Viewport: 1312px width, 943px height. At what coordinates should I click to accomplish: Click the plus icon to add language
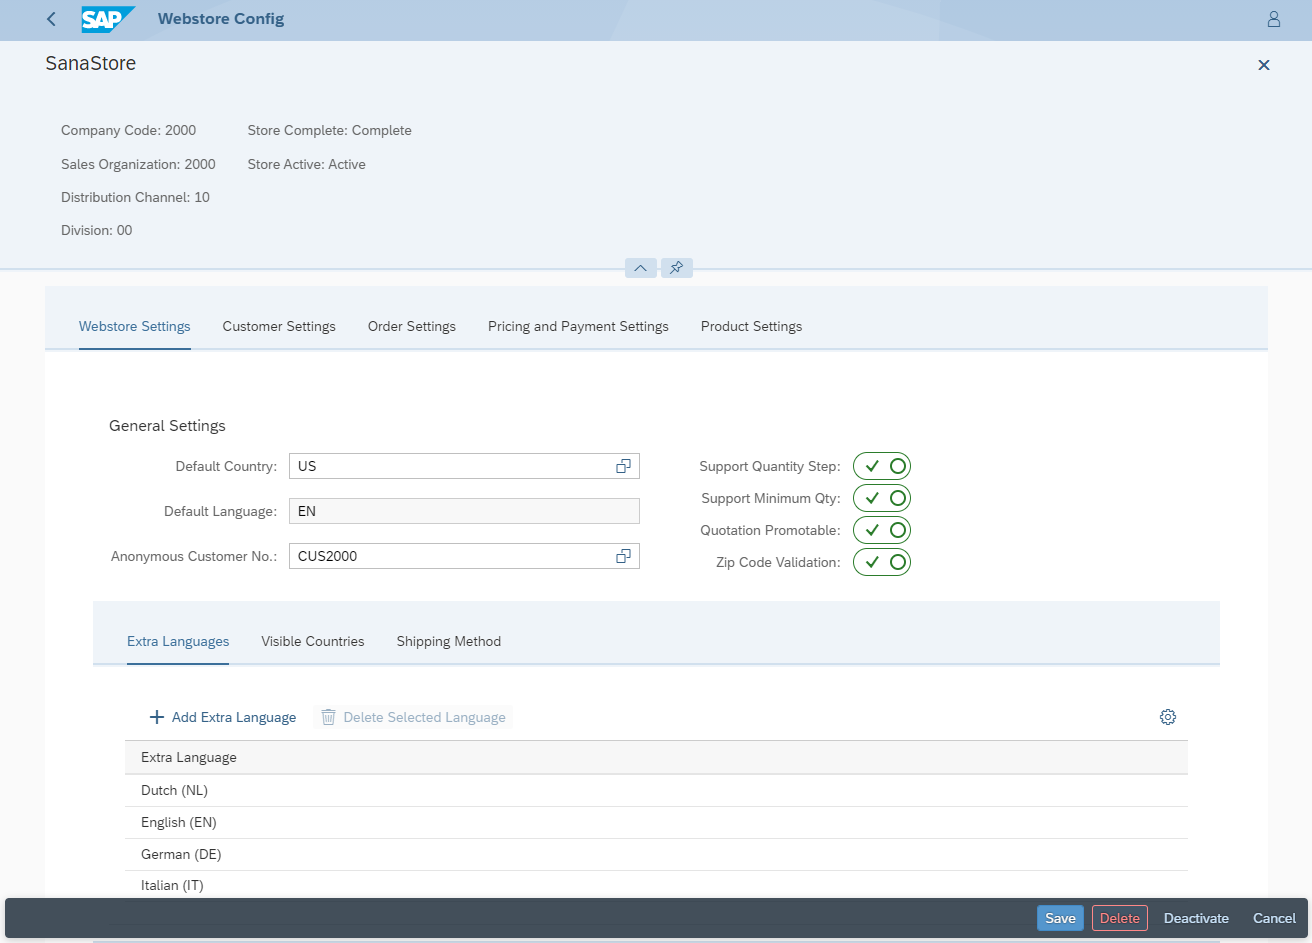point(156,717)
